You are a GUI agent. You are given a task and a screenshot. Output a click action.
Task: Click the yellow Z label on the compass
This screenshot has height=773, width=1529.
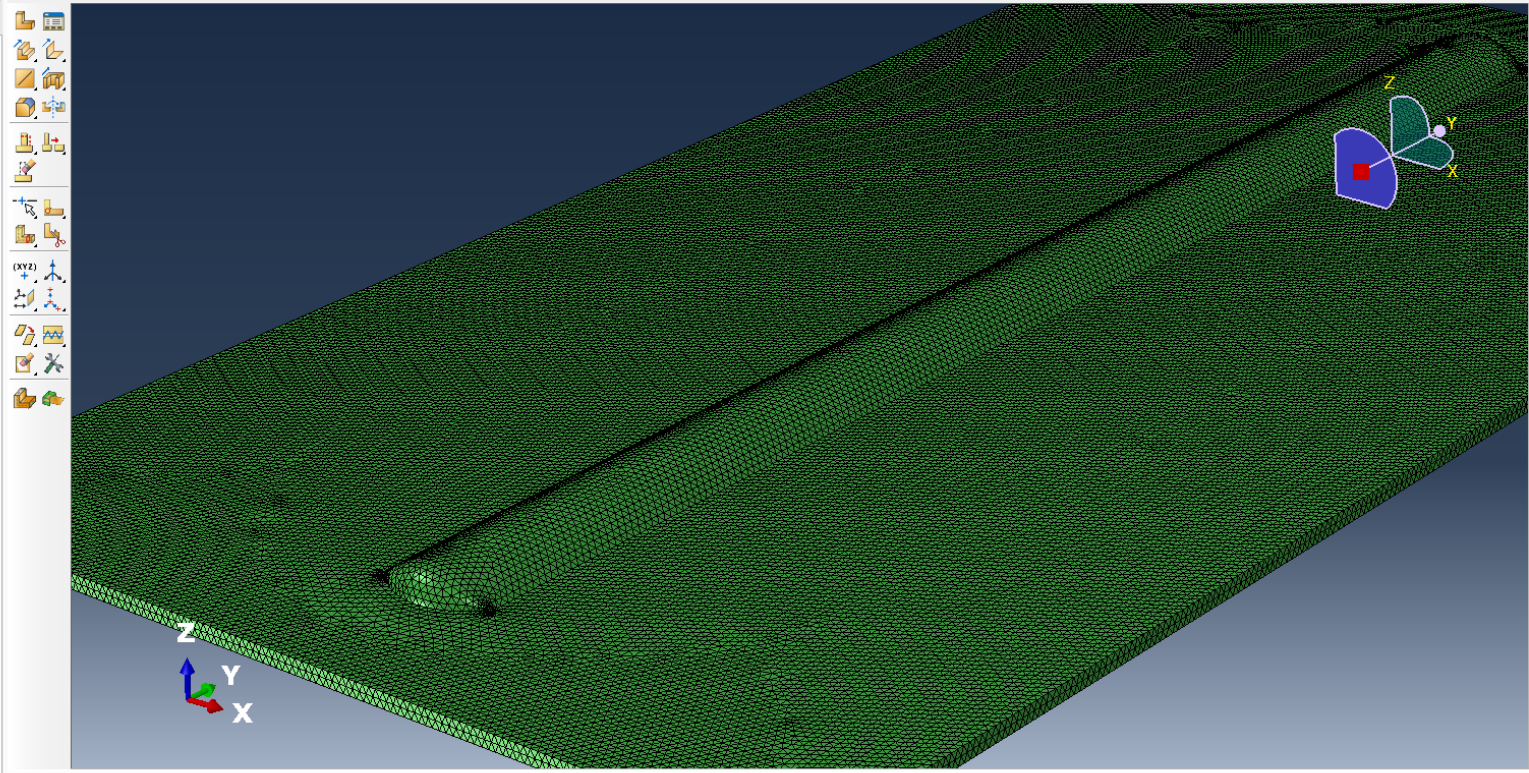[1389, 83]
